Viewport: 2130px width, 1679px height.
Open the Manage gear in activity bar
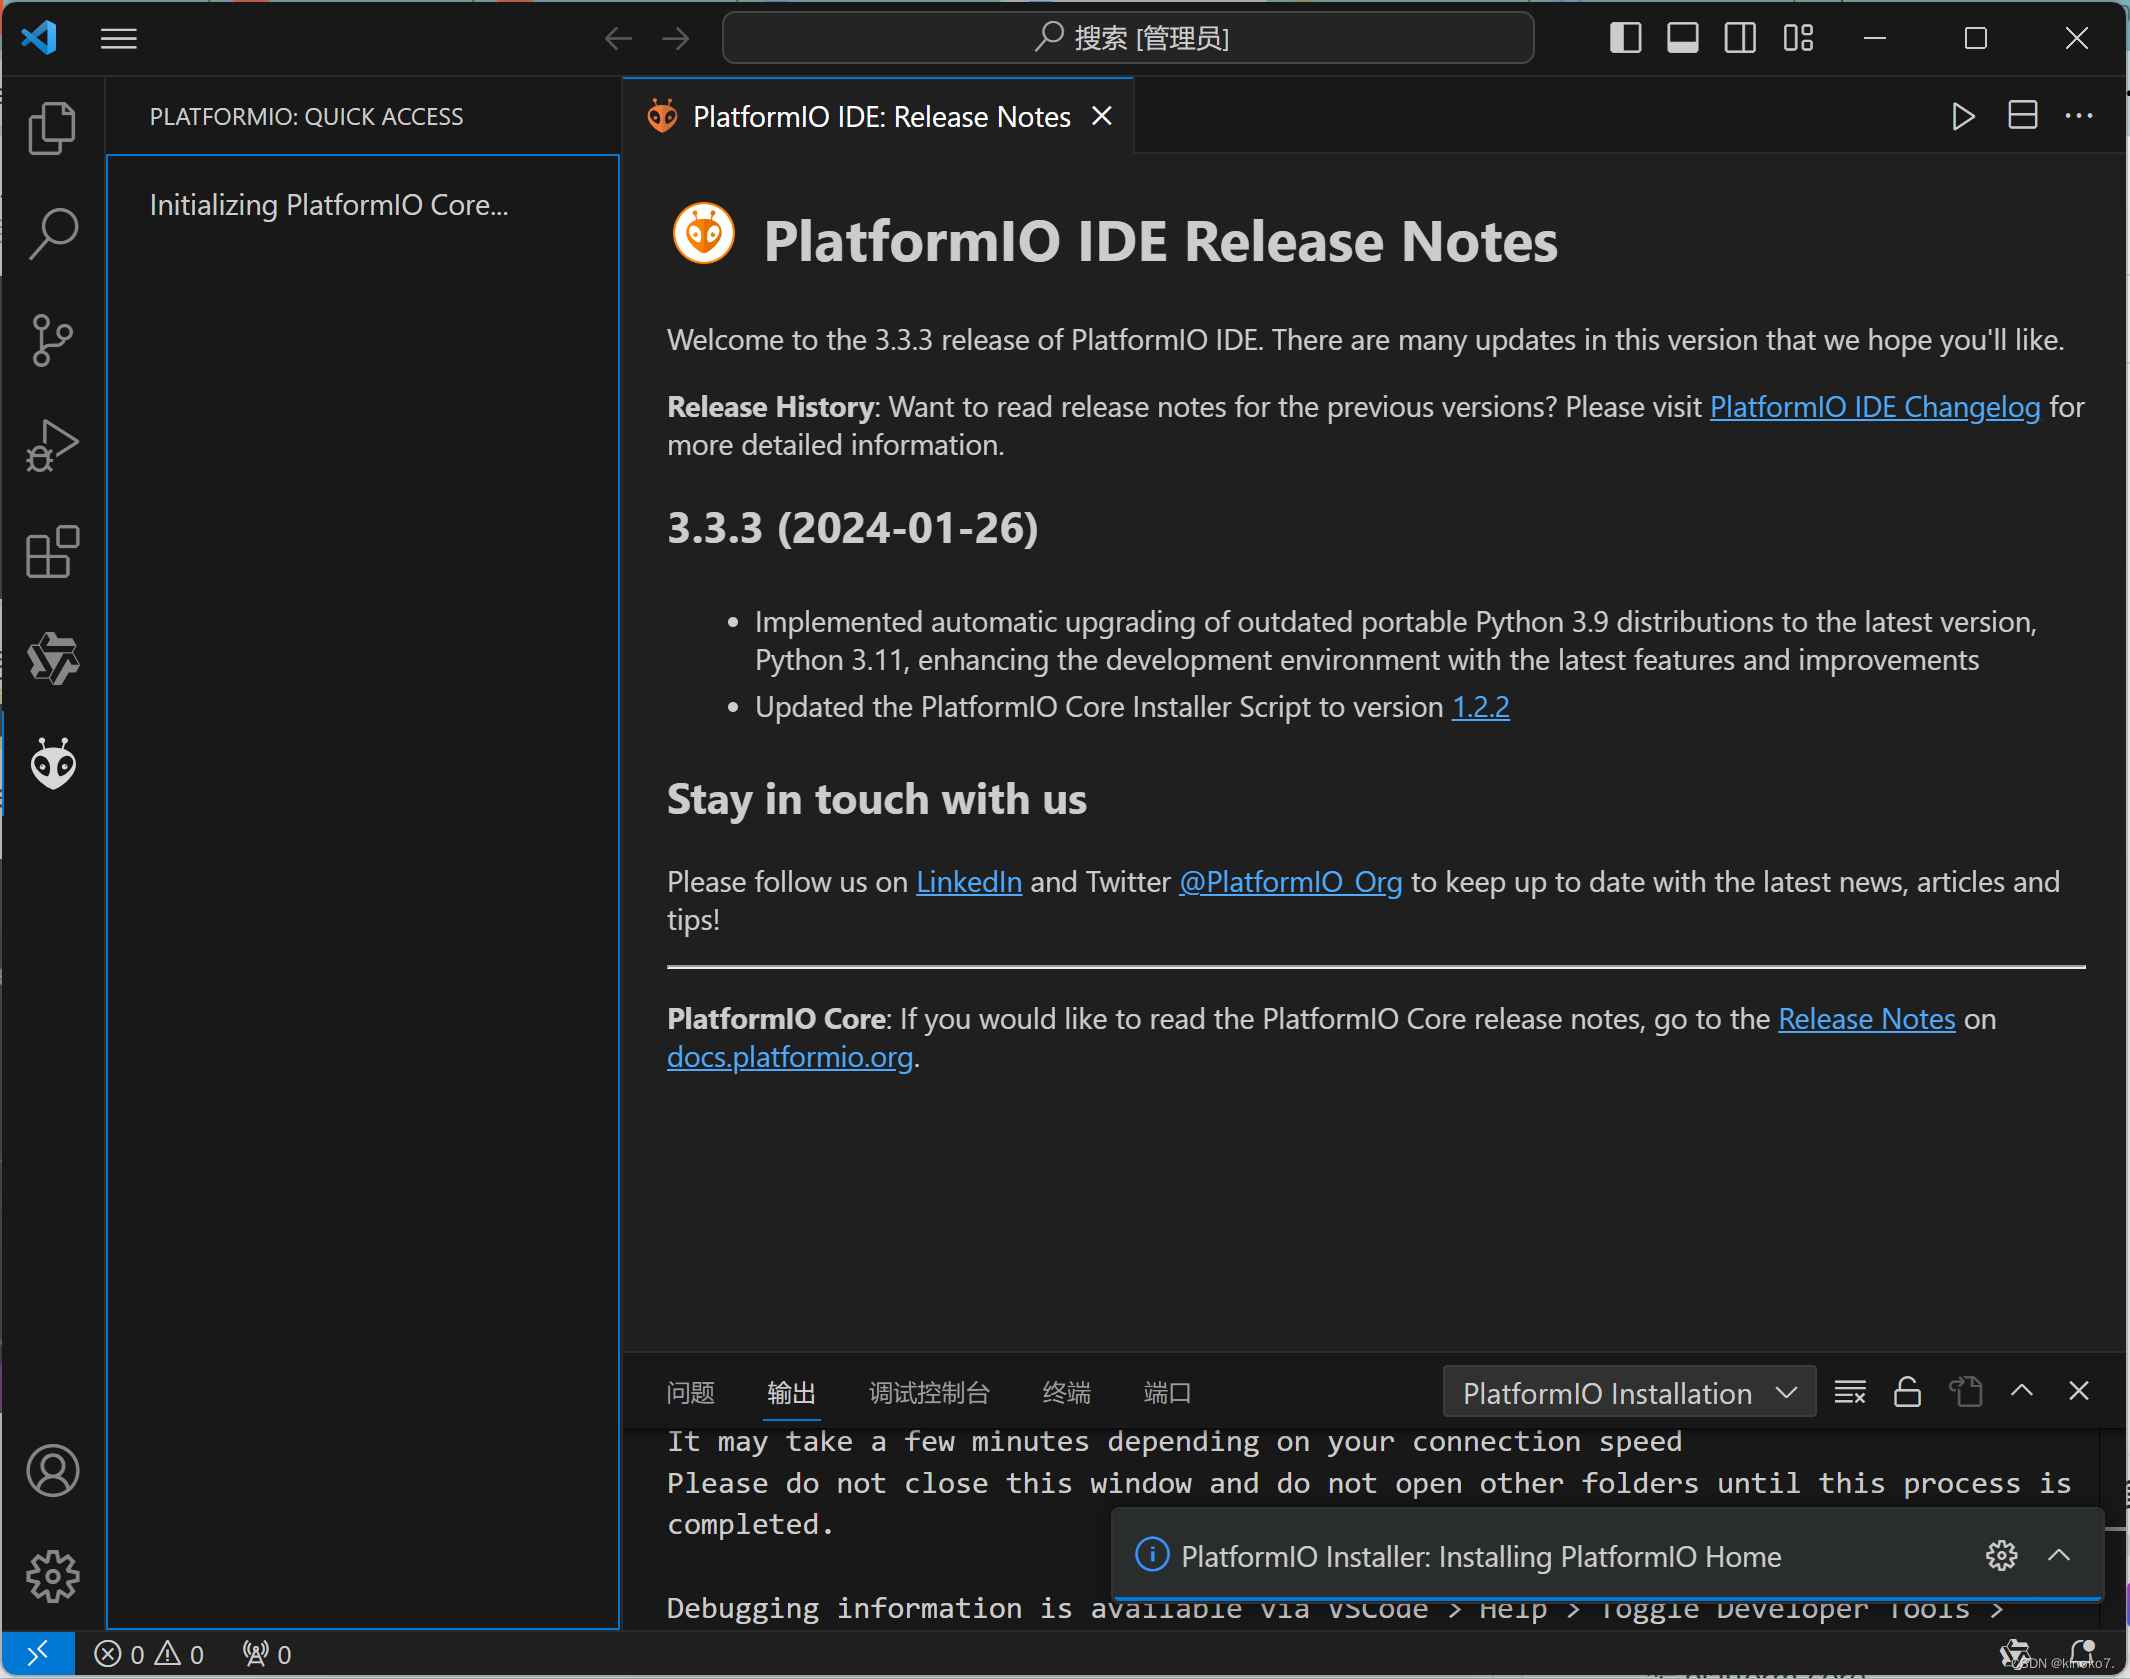coord(52,1577)
